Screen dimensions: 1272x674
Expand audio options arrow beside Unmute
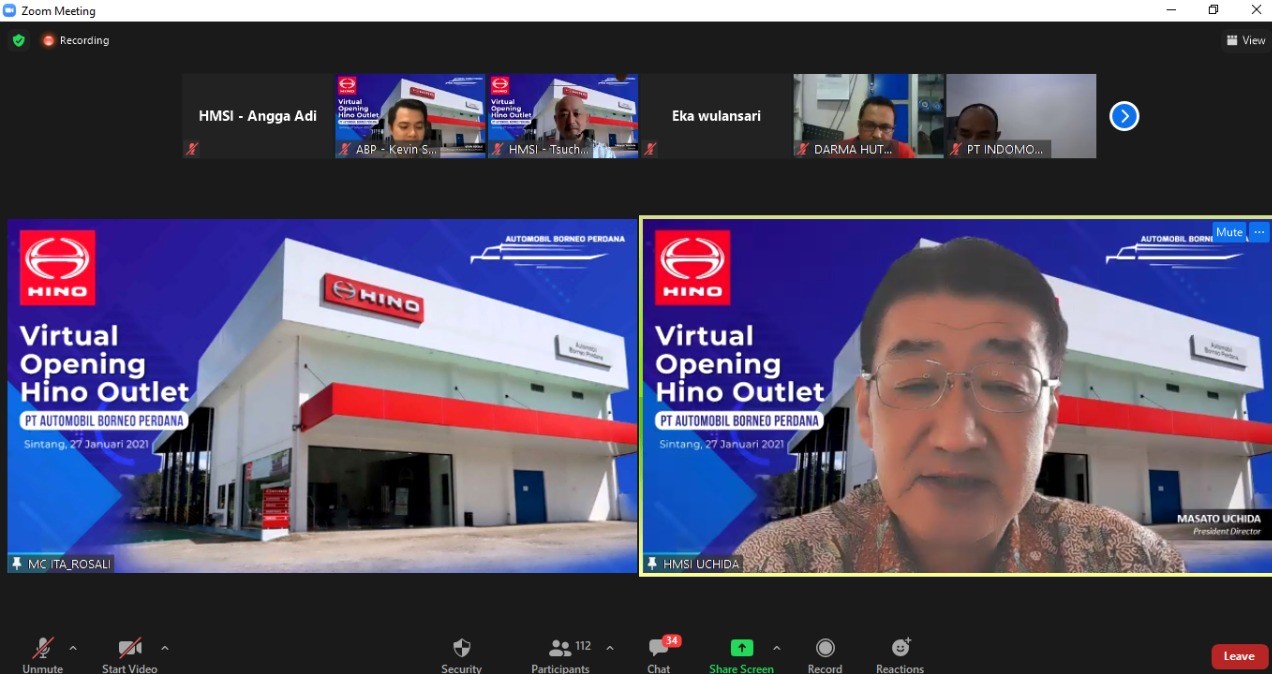click(x=73, y=648)
